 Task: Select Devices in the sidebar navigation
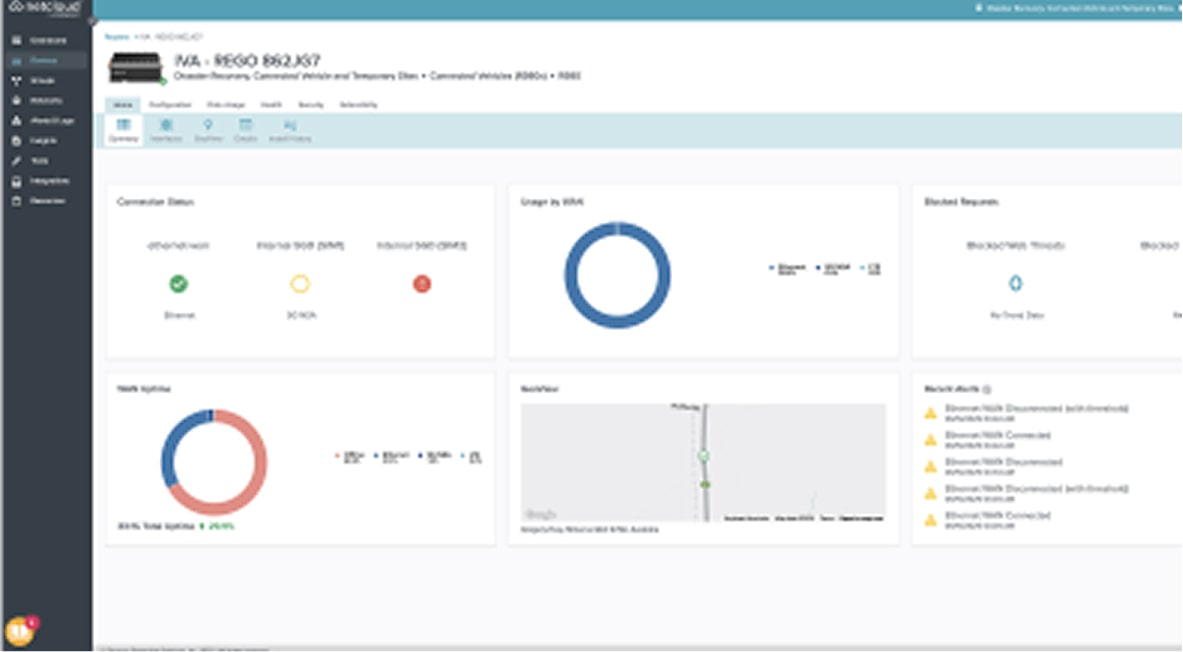coord(47,60)
